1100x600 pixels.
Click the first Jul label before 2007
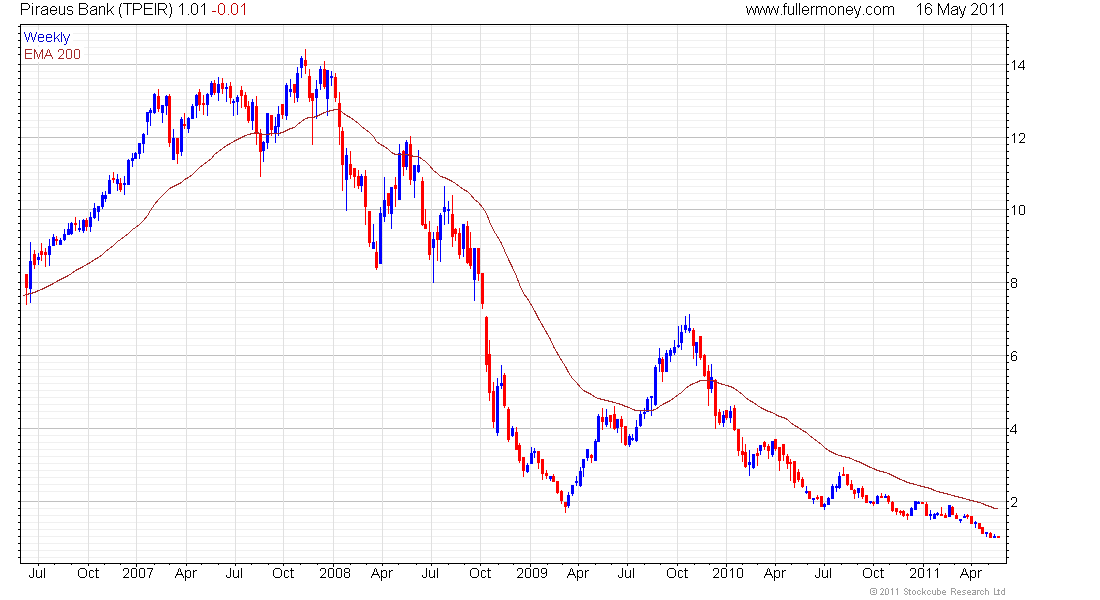click(37, 573)
